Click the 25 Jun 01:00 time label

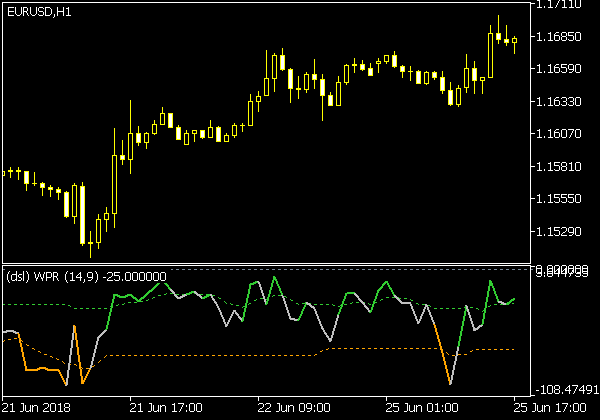point(422,408)
